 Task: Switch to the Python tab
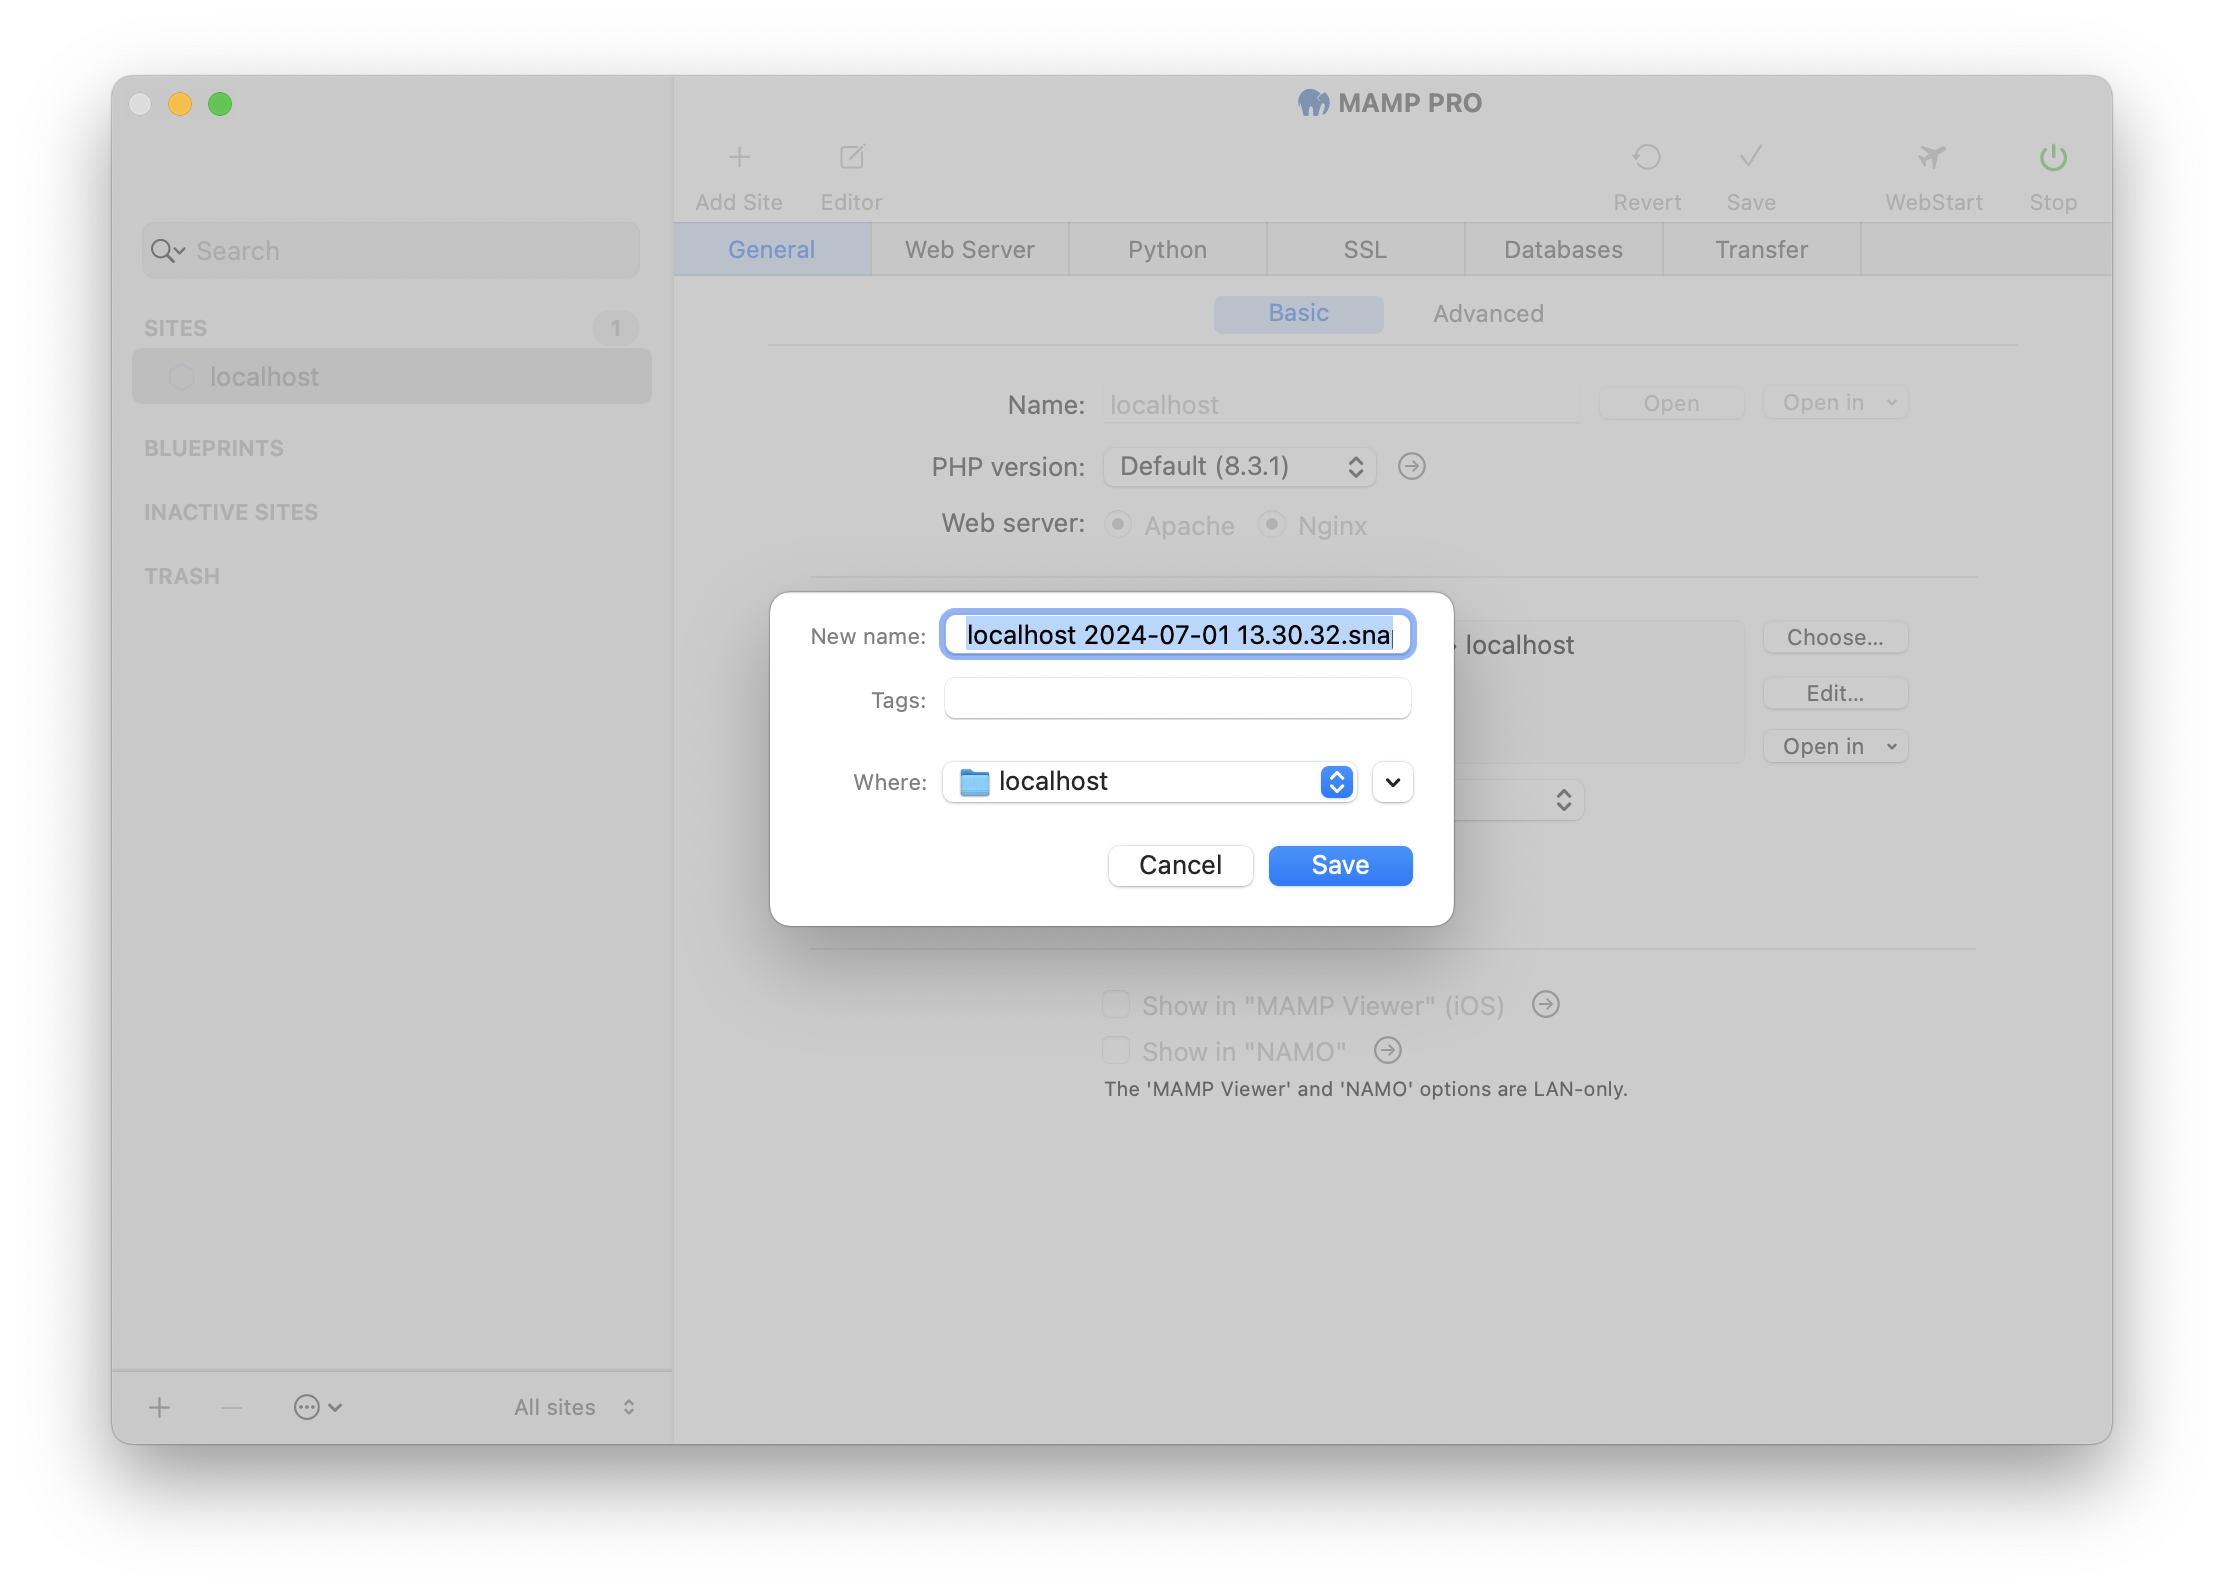pos(1168,250)
